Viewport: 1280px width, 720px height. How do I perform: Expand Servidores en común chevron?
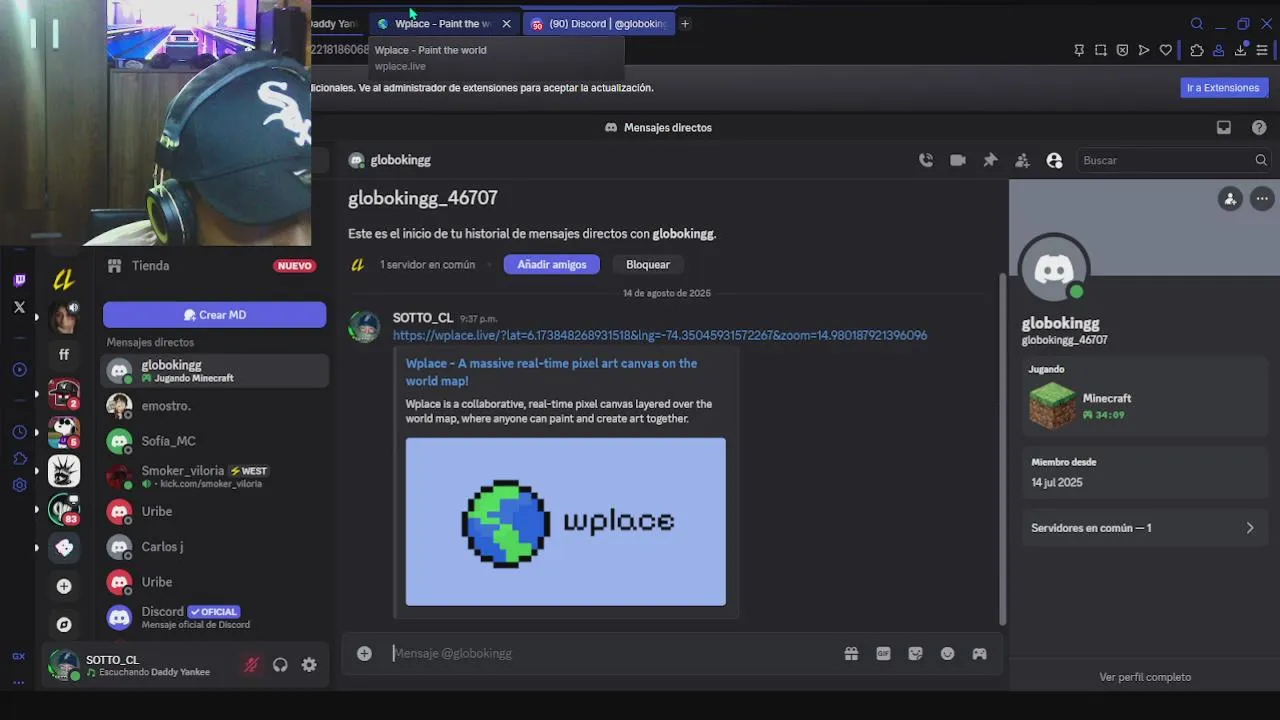[x=1250, y=528]
